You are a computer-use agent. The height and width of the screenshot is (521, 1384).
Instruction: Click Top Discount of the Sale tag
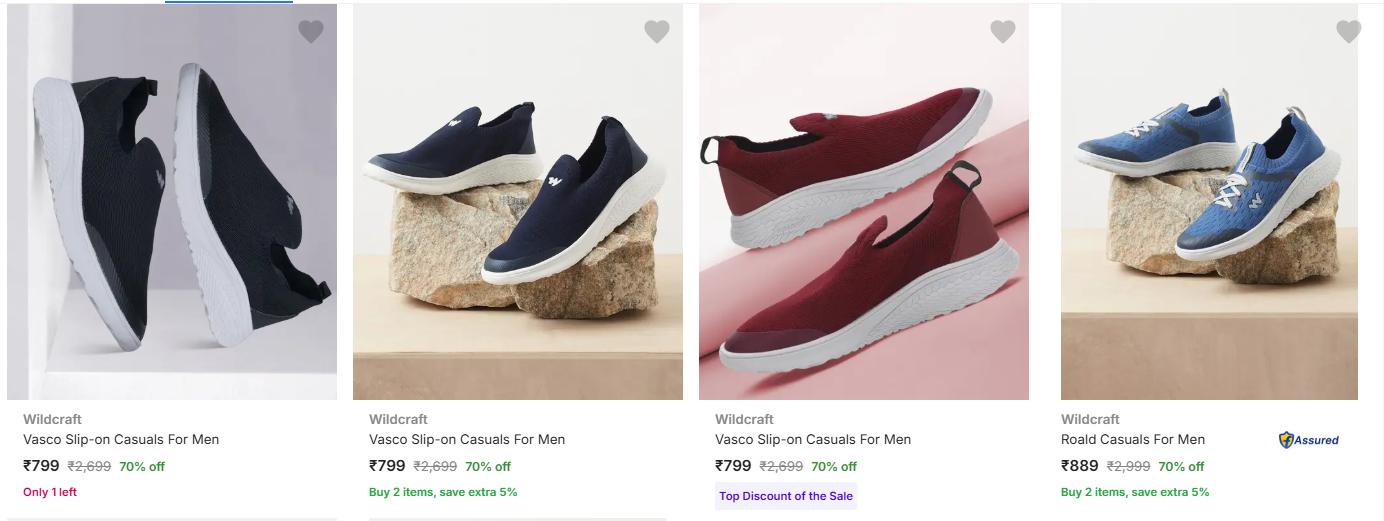[x=786, y=496]
